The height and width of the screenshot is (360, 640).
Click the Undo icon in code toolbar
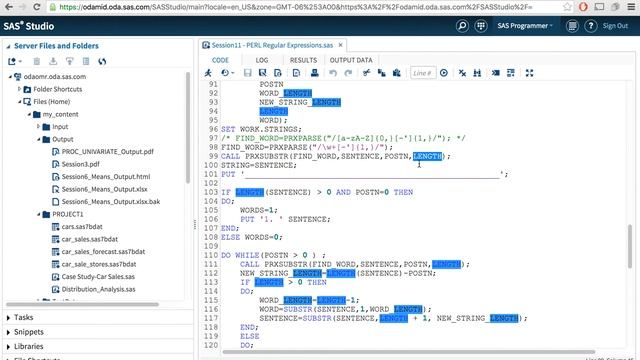(333, 73)
